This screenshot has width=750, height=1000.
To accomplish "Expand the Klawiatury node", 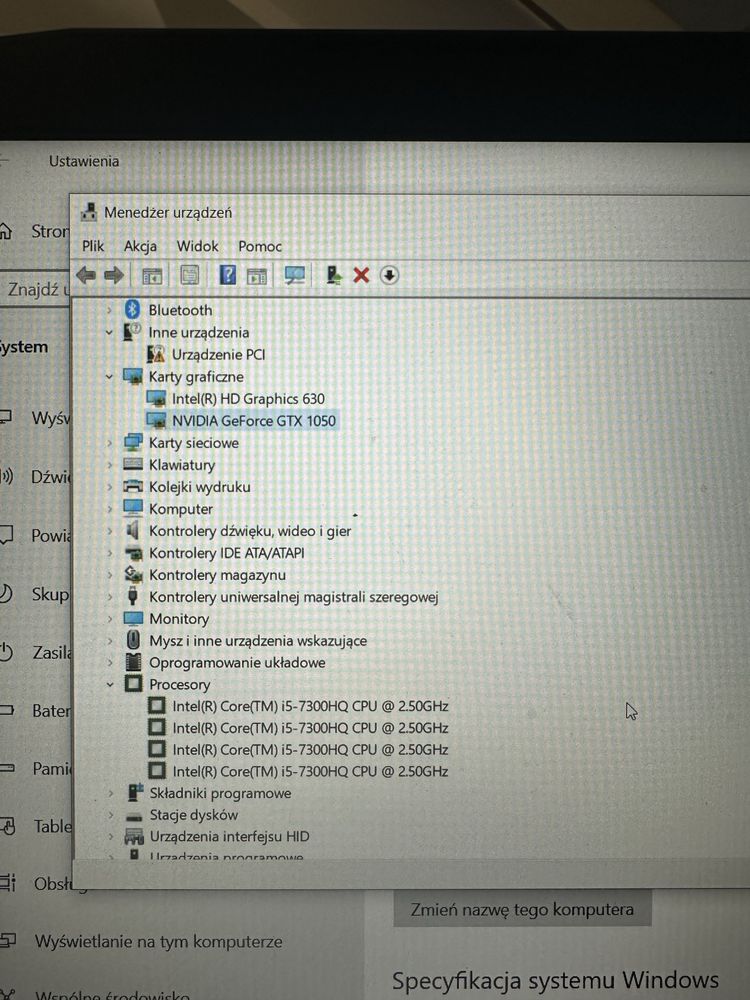I will [x=109, y=465].
